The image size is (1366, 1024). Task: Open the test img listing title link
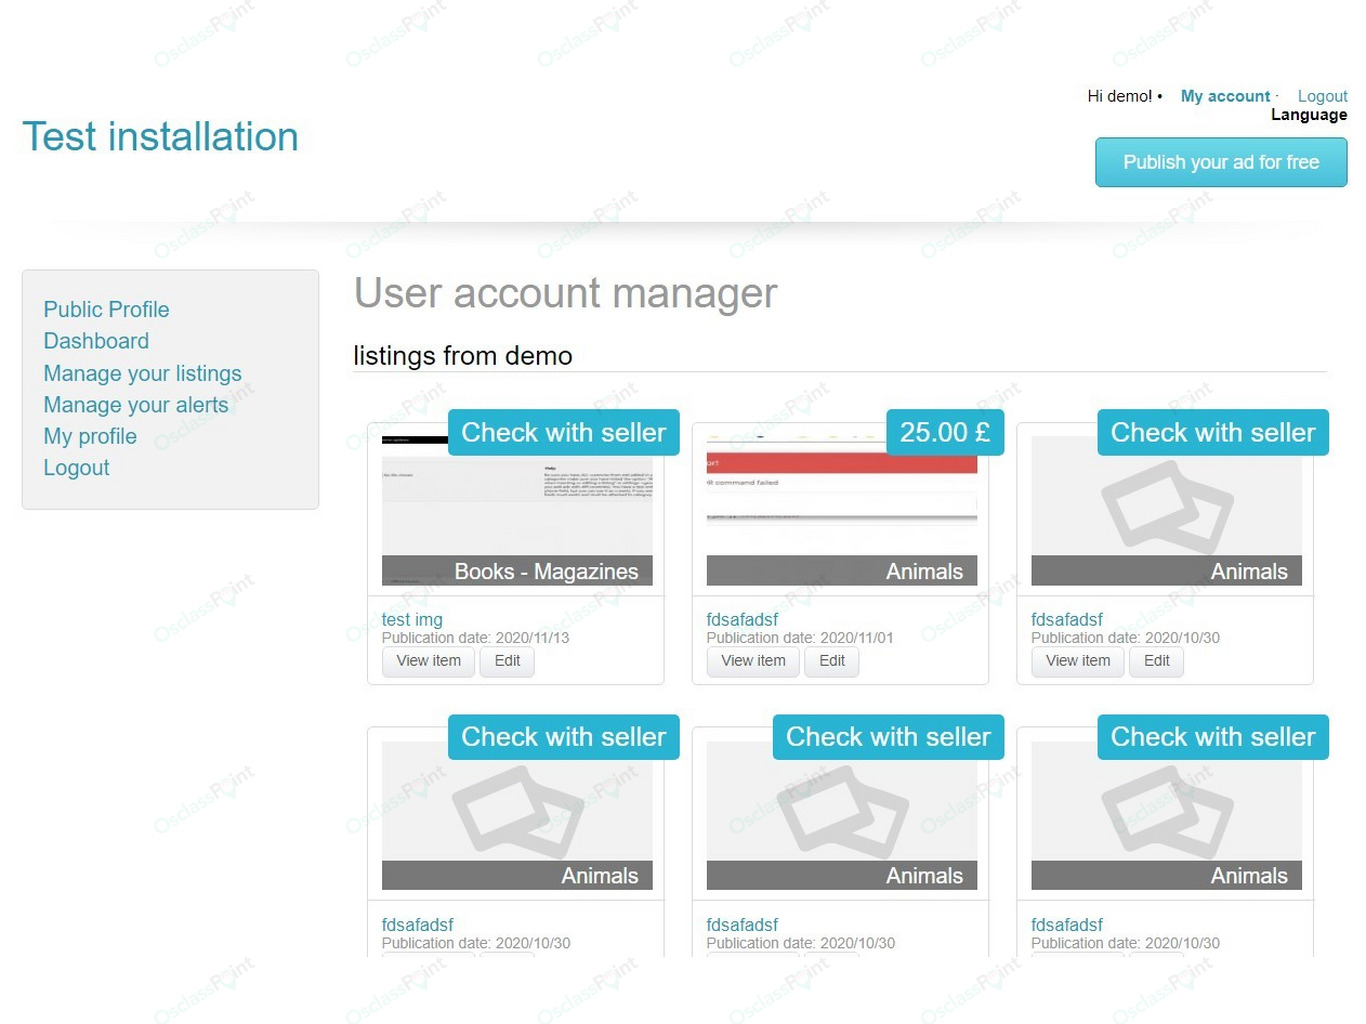click(412, 620)
